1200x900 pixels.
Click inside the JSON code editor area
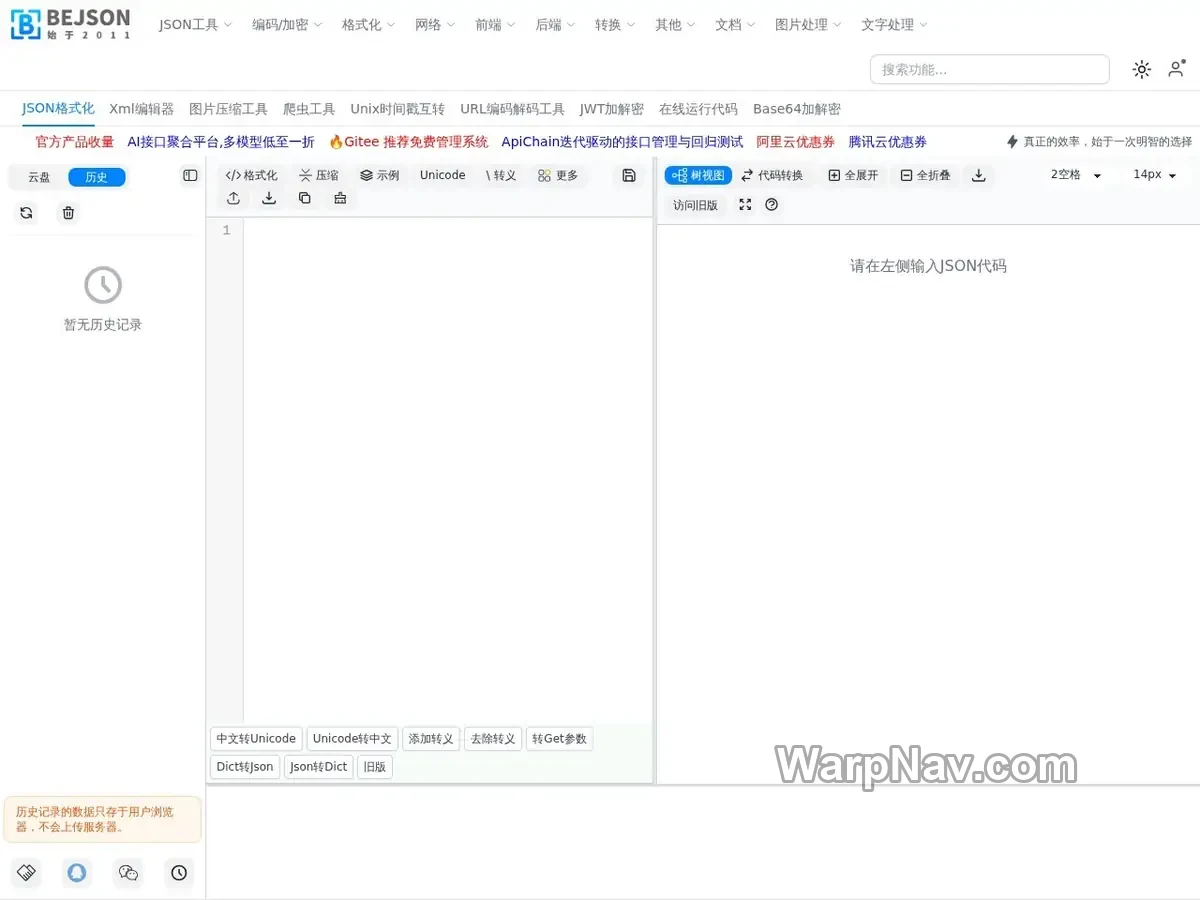(x=448, y=470)
